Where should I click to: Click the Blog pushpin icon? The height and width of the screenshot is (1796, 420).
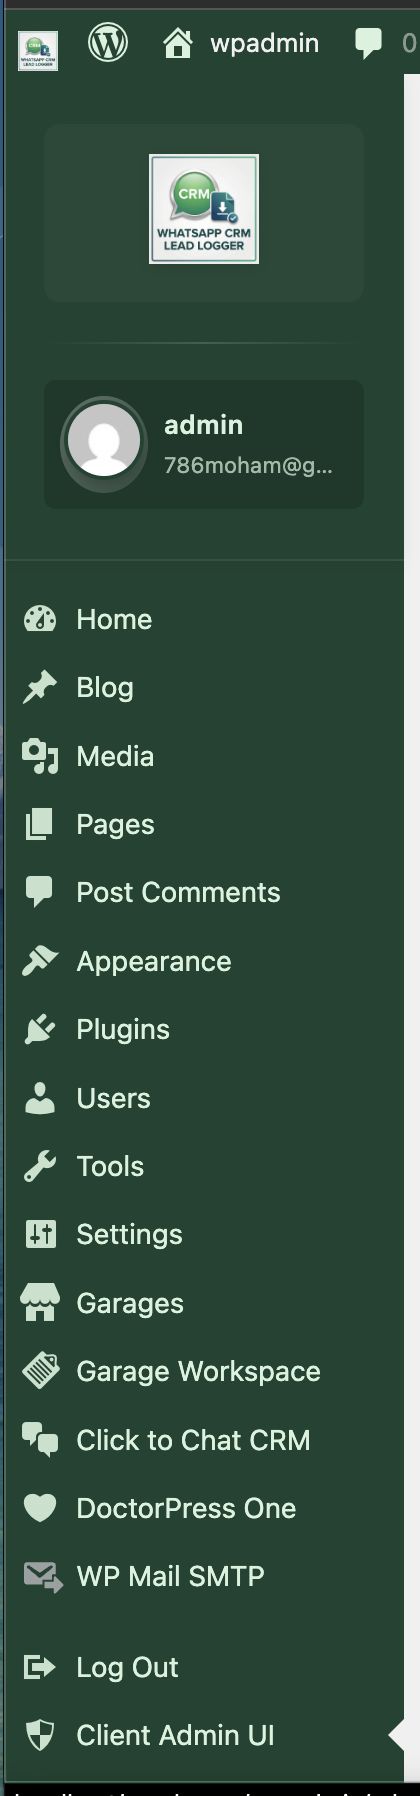(x=40, y=687)
